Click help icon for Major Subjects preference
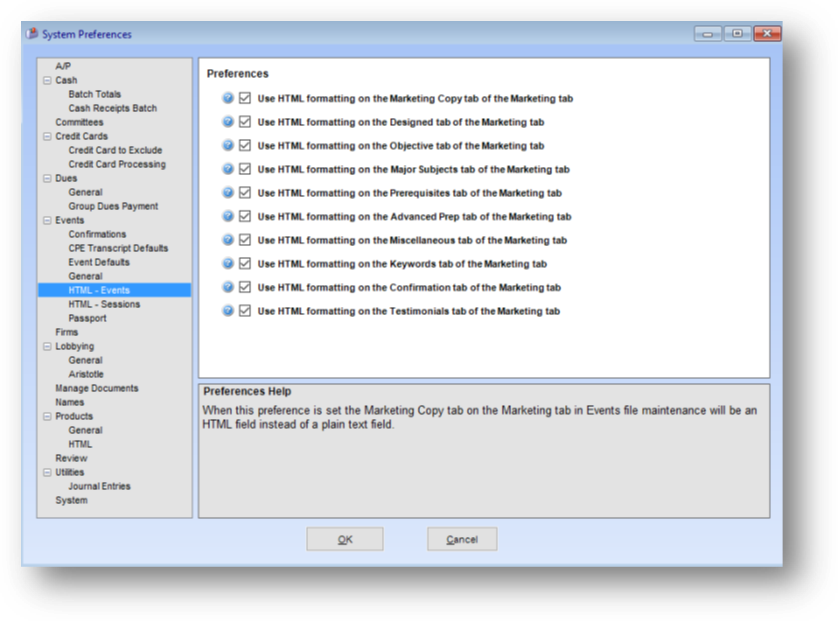The width and height of the screenshot is (838, 621). click(228, 169)
